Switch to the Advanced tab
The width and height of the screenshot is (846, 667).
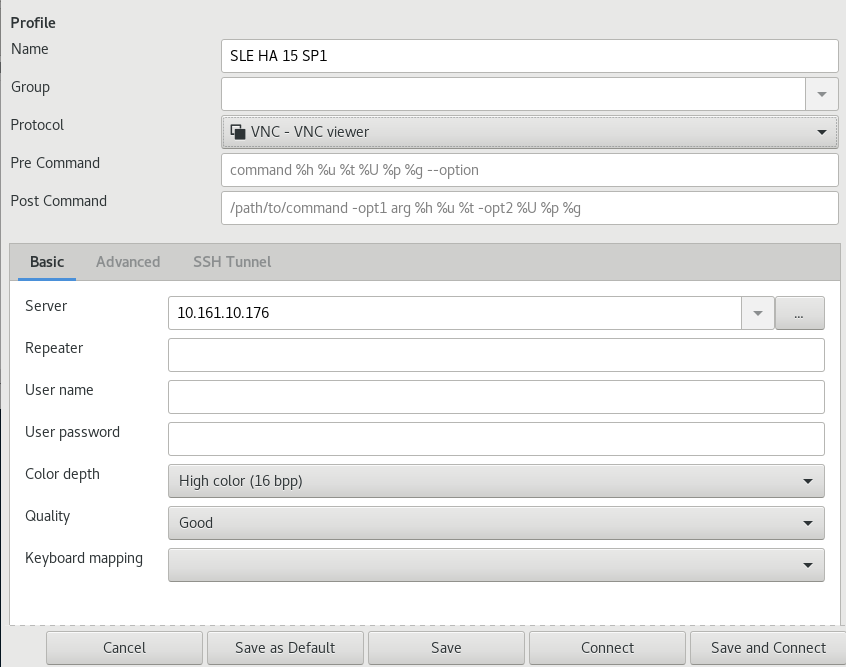[x=128, y=262]
